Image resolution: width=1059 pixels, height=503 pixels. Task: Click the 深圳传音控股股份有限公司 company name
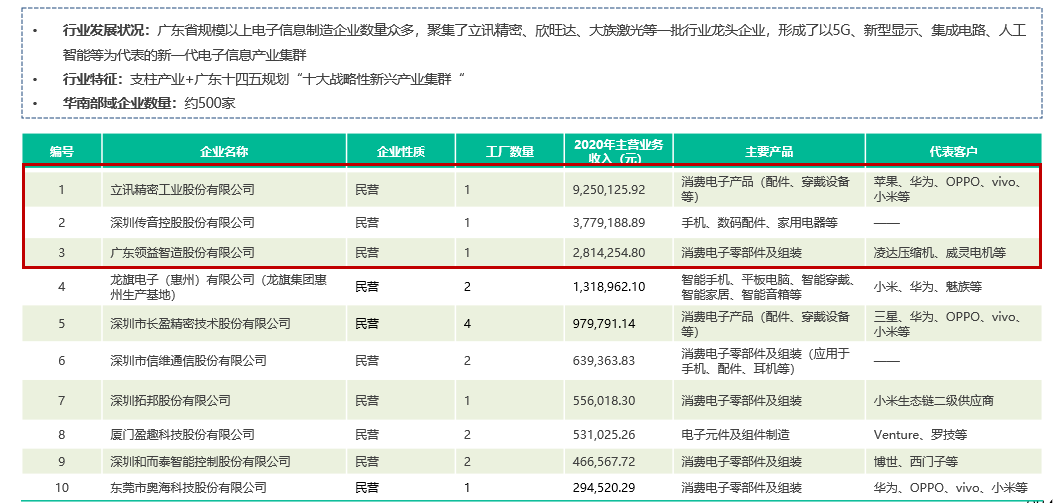(182, 222)
